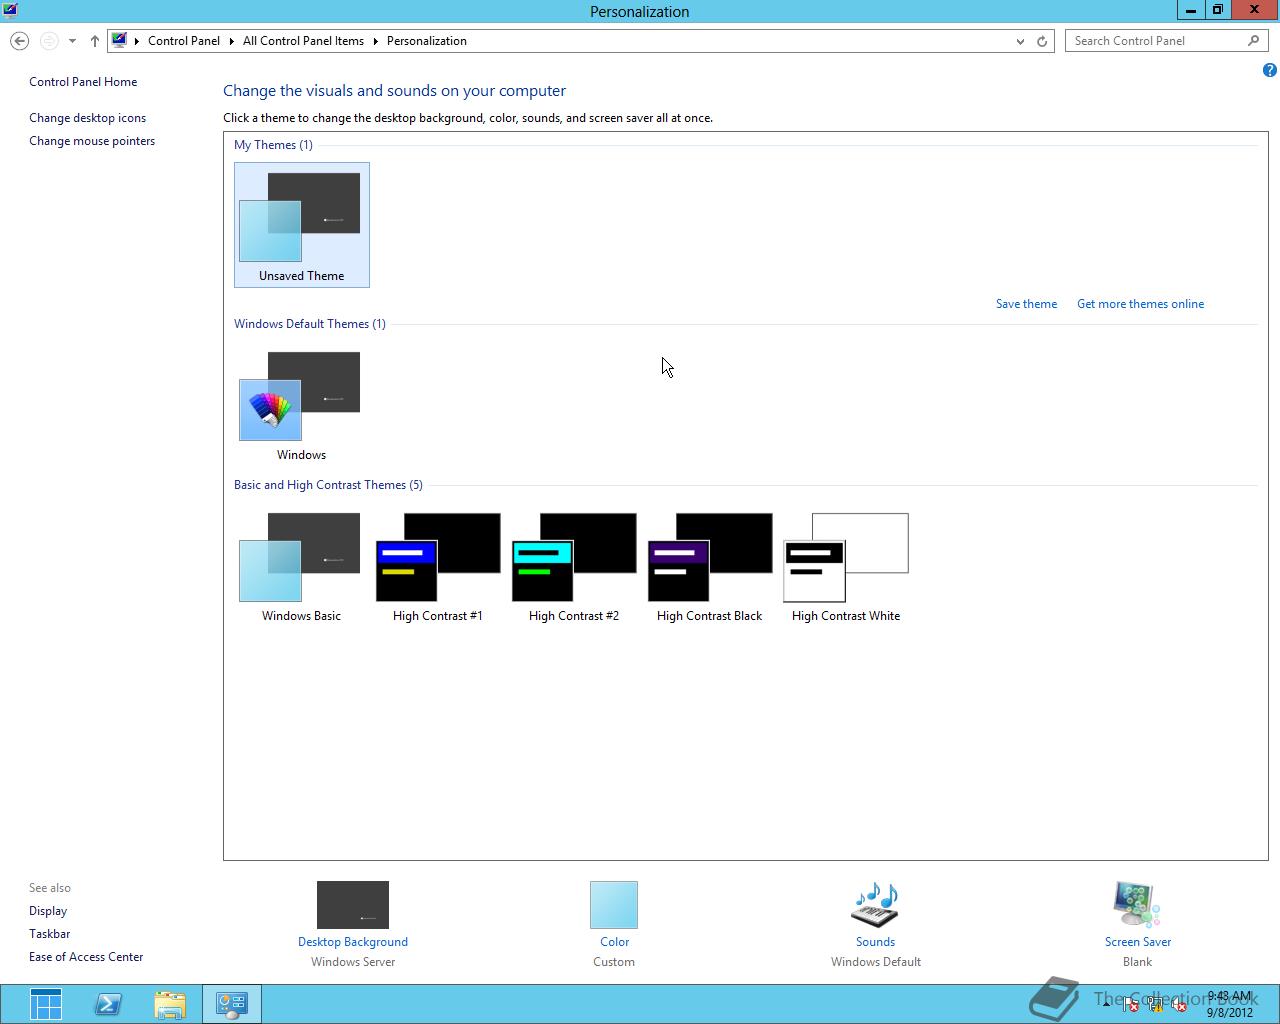Open the Color swatch settings
The height and width of the screenshot is (1024, 1280).
(614, 905)
